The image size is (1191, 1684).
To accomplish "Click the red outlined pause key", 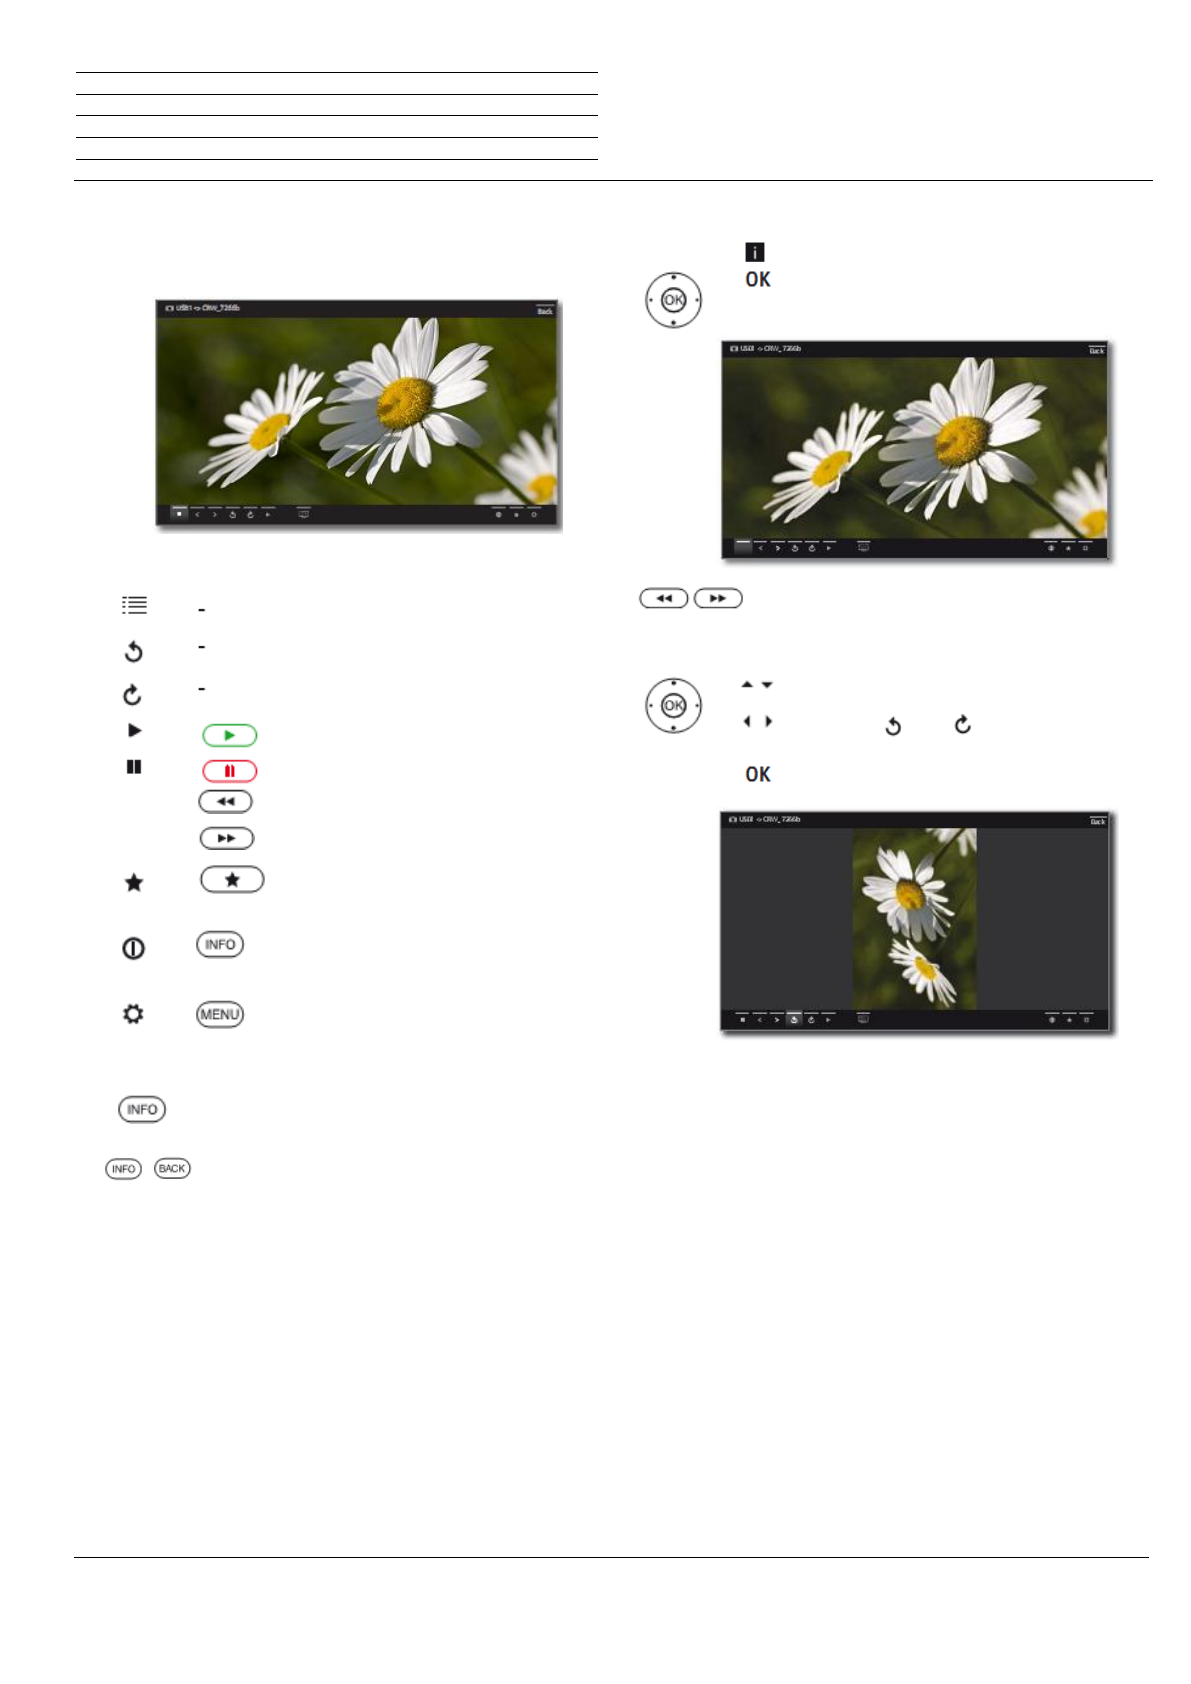I will point(230,771).
